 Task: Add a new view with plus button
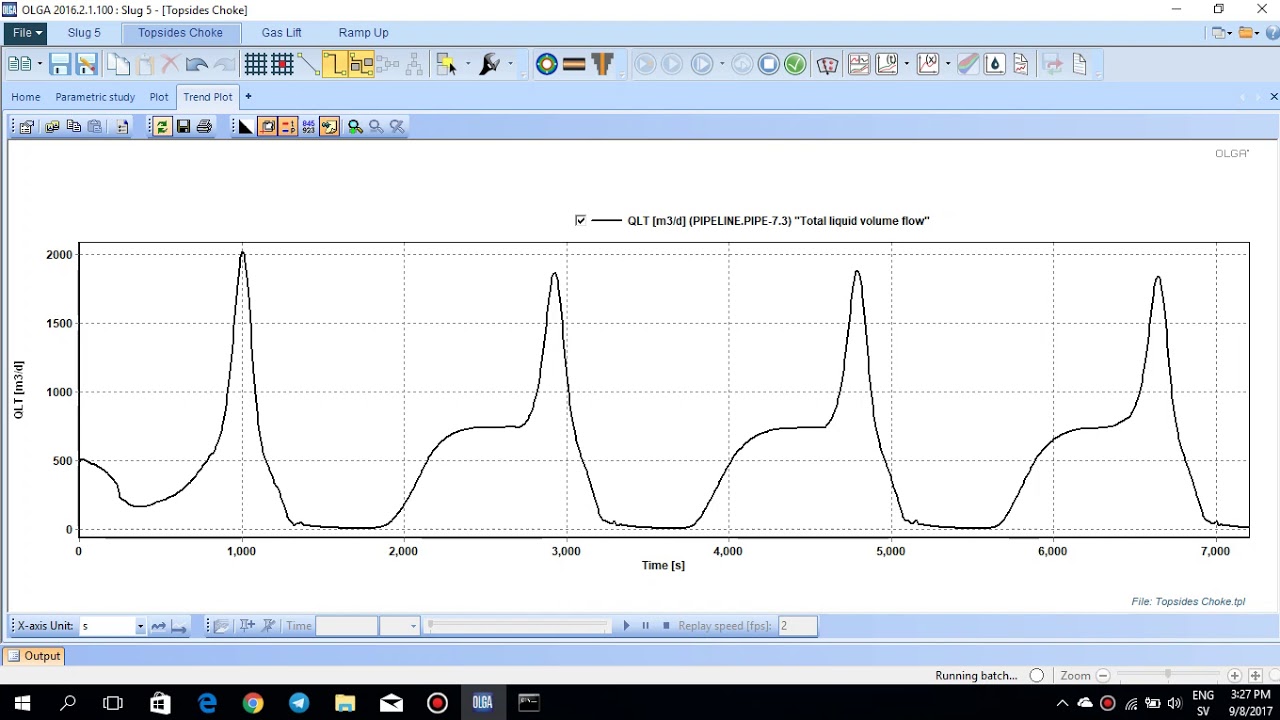pos(248,97)
